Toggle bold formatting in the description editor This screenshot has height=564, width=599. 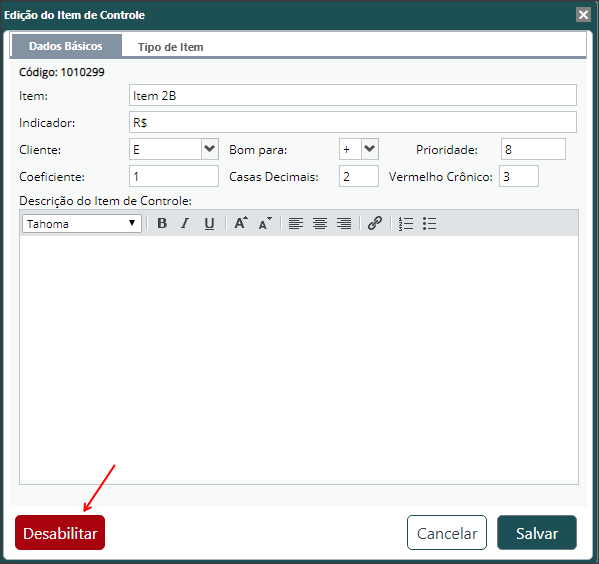point(162,223)
